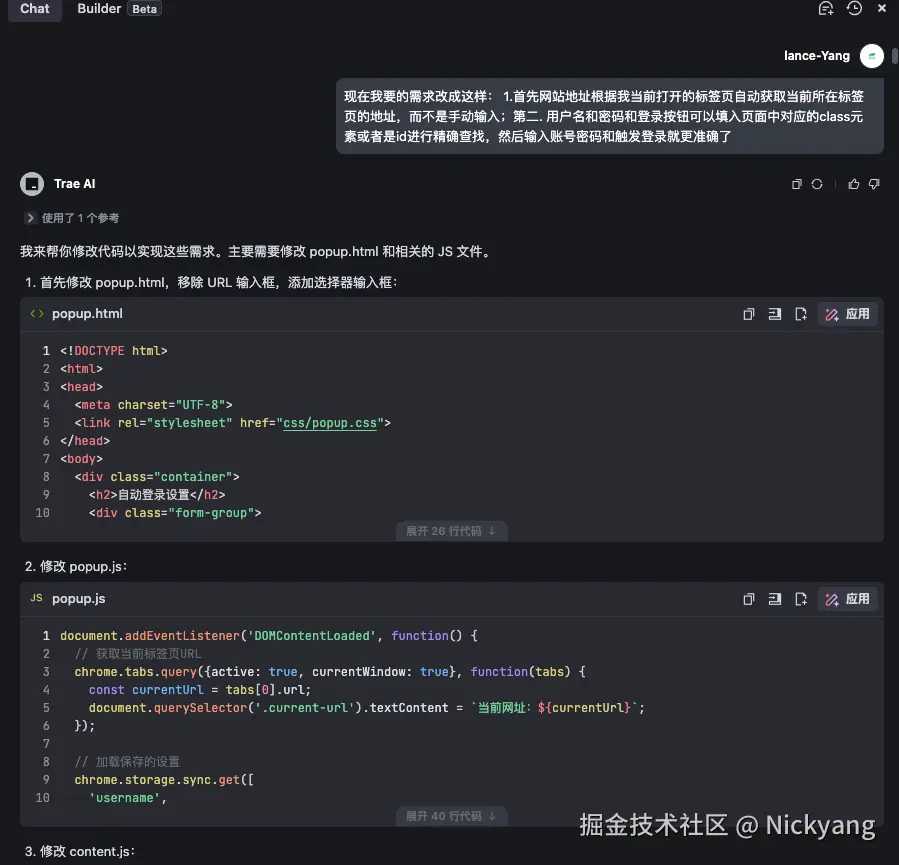Click popup.html file name header
The width and height of the screenshot is (899, 865).
click(x=87, y=314)
